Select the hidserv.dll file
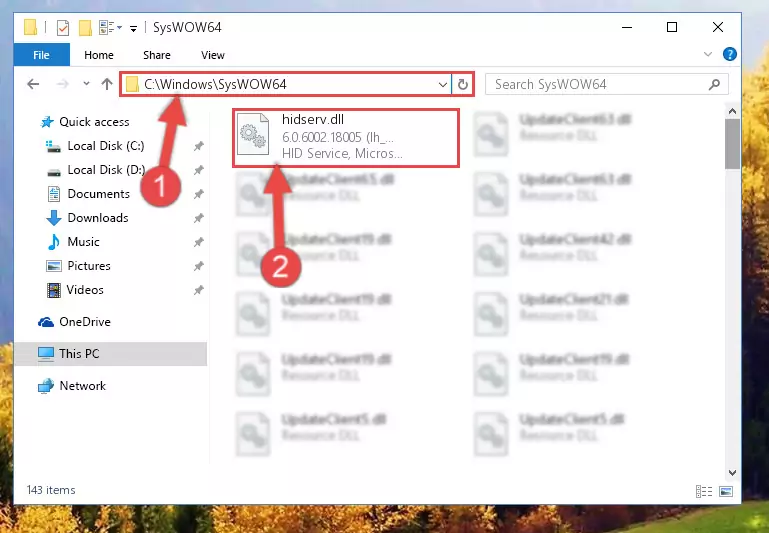Viewport: 769px width, 533px height. (346, 138)
